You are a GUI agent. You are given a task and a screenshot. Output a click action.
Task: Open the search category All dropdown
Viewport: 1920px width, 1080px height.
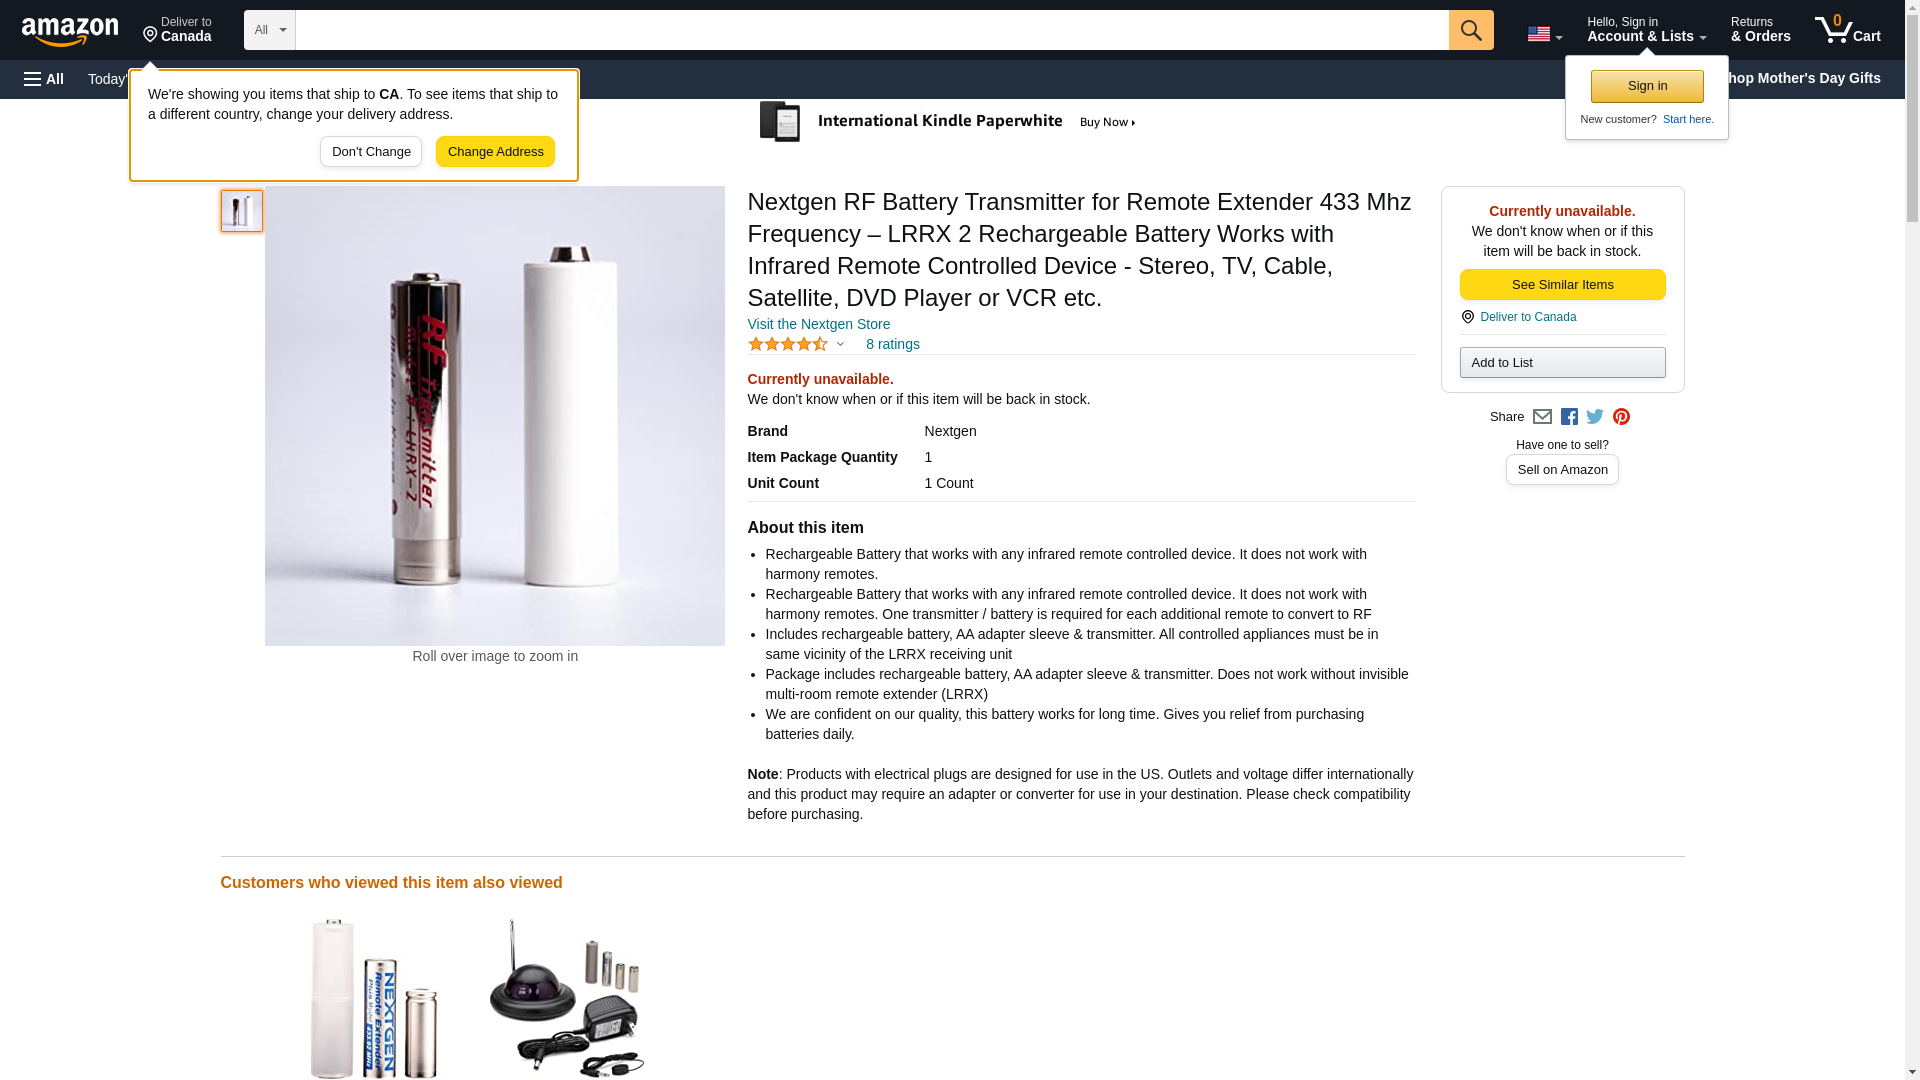pos(270,30)
